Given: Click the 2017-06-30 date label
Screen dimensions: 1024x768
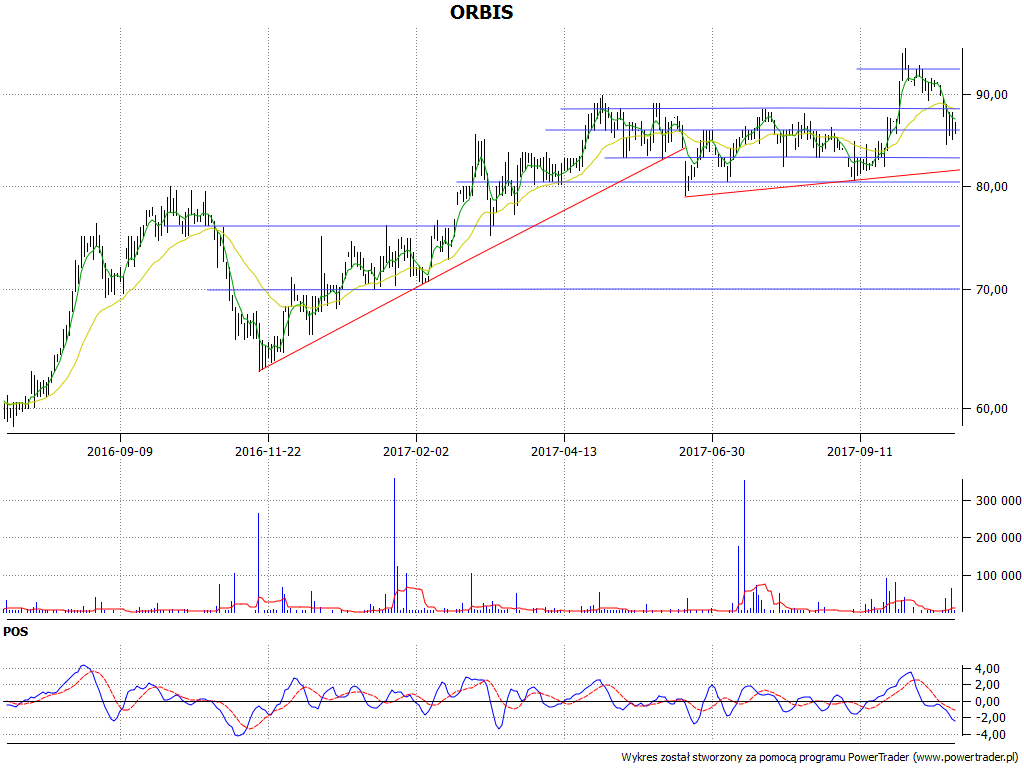Looking at the screenshot, I should (712, 451).
